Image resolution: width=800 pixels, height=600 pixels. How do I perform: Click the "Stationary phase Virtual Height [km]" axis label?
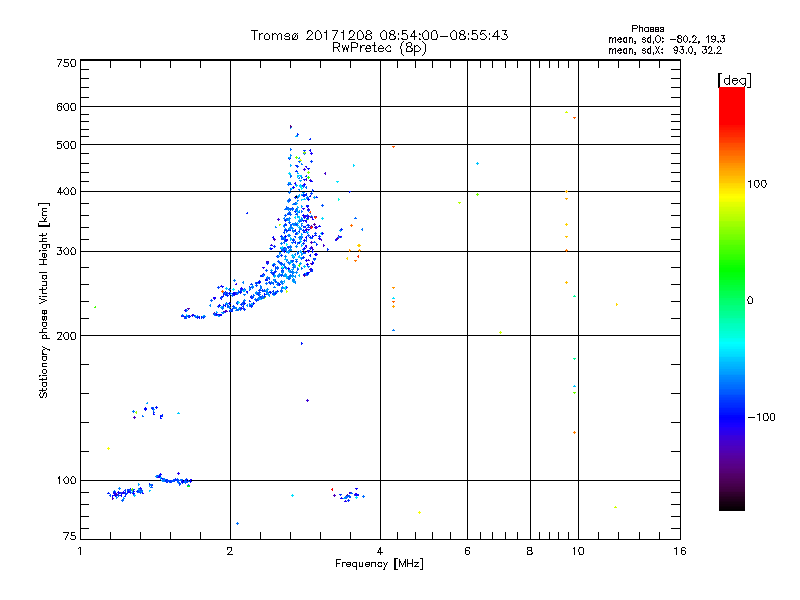tap(44, 300)
